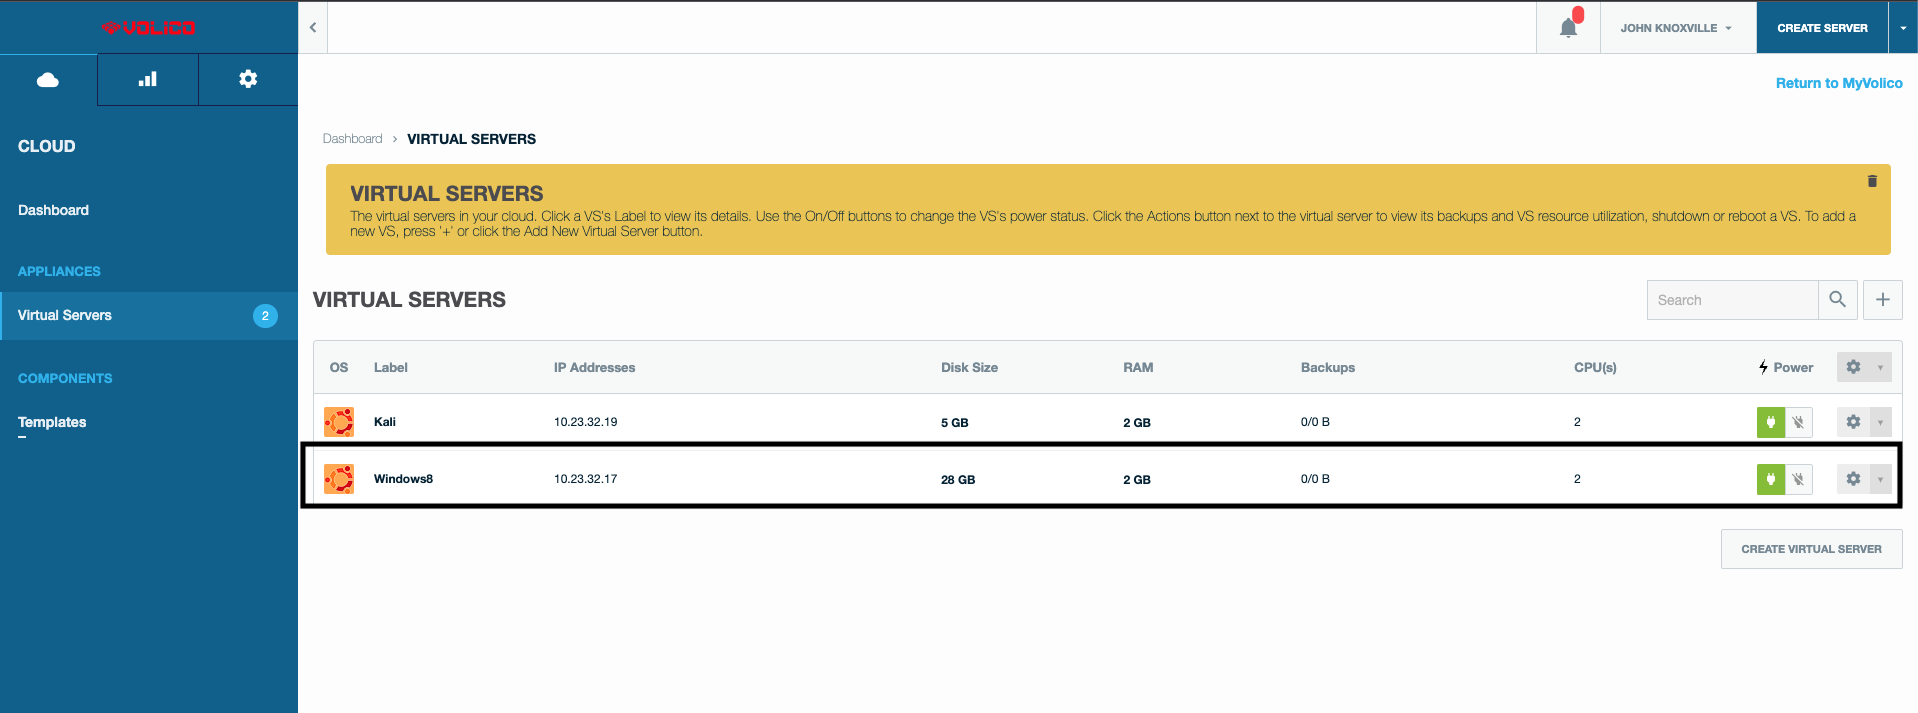Dismiss the help banner with trash icon

[1872, 181]
